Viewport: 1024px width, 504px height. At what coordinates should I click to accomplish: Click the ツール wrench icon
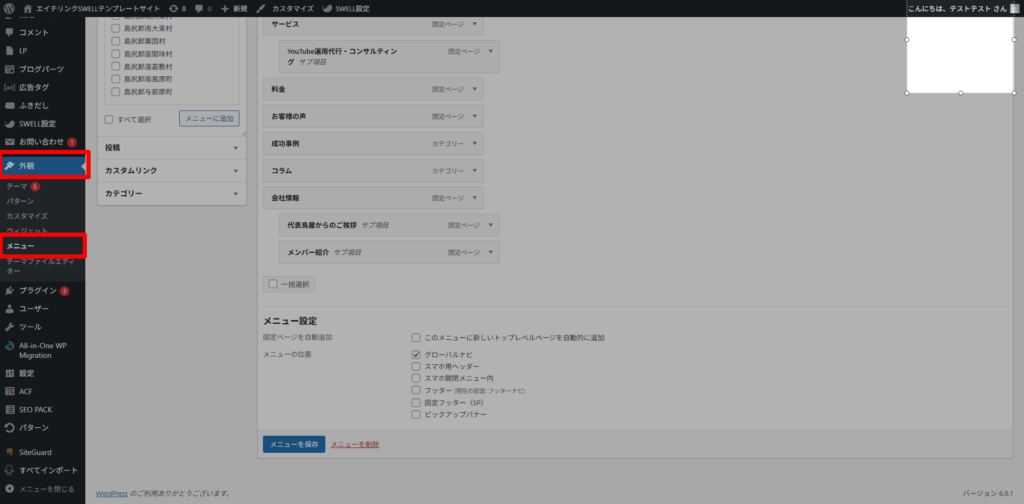9,326
